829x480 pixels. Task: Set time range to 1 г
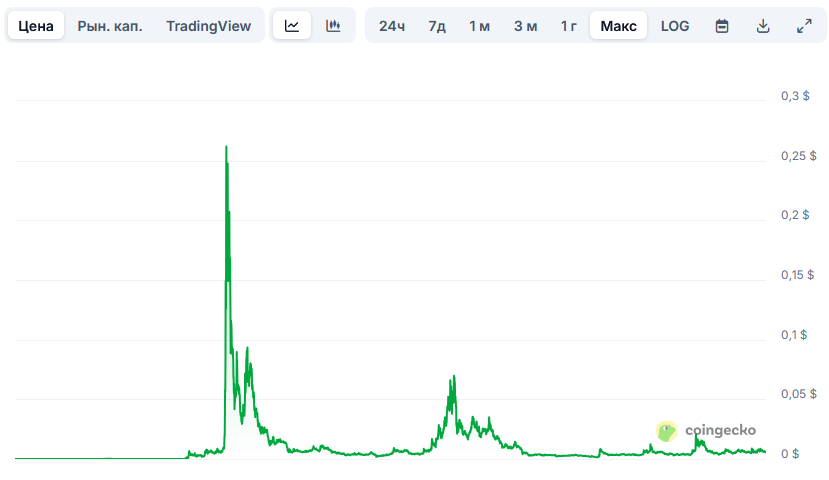pos(569,25)
